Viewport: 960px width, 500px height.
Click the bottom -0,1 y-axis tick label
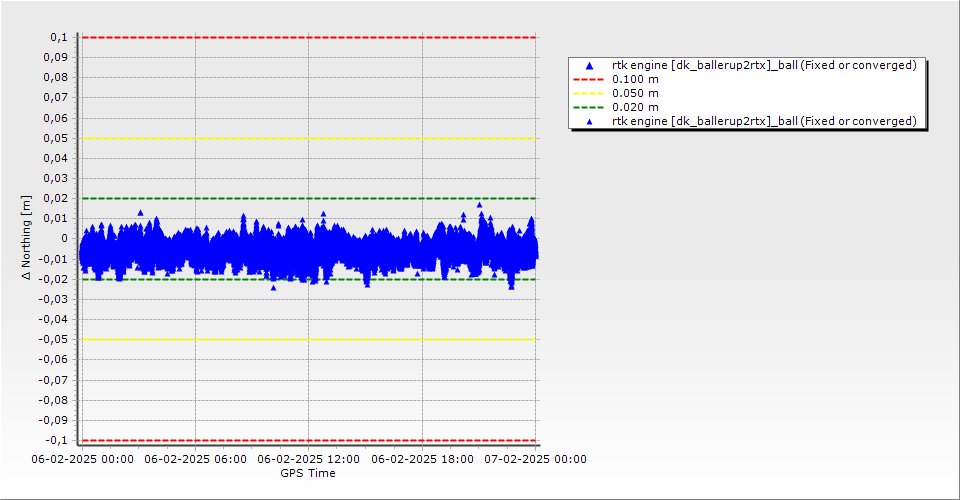coord(56,440)
